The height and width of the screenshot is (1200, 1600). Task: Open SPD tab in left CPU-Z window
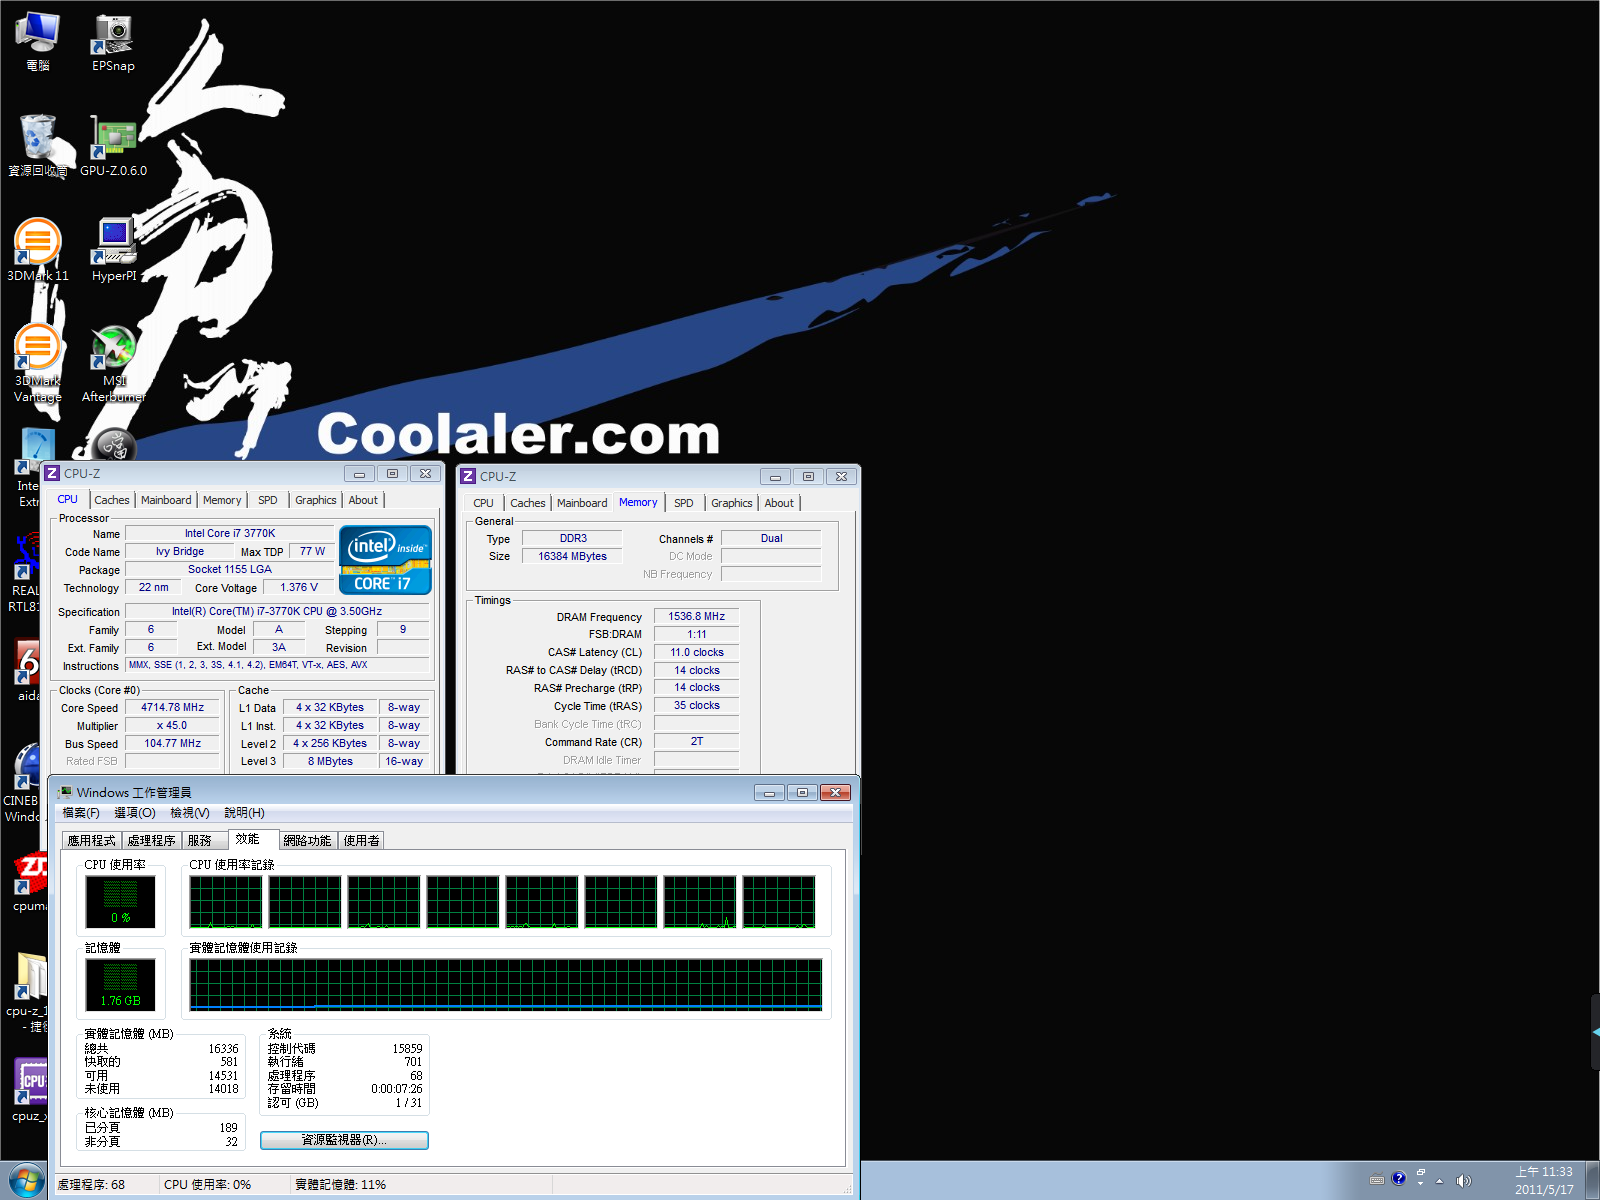tap(268, 500)
